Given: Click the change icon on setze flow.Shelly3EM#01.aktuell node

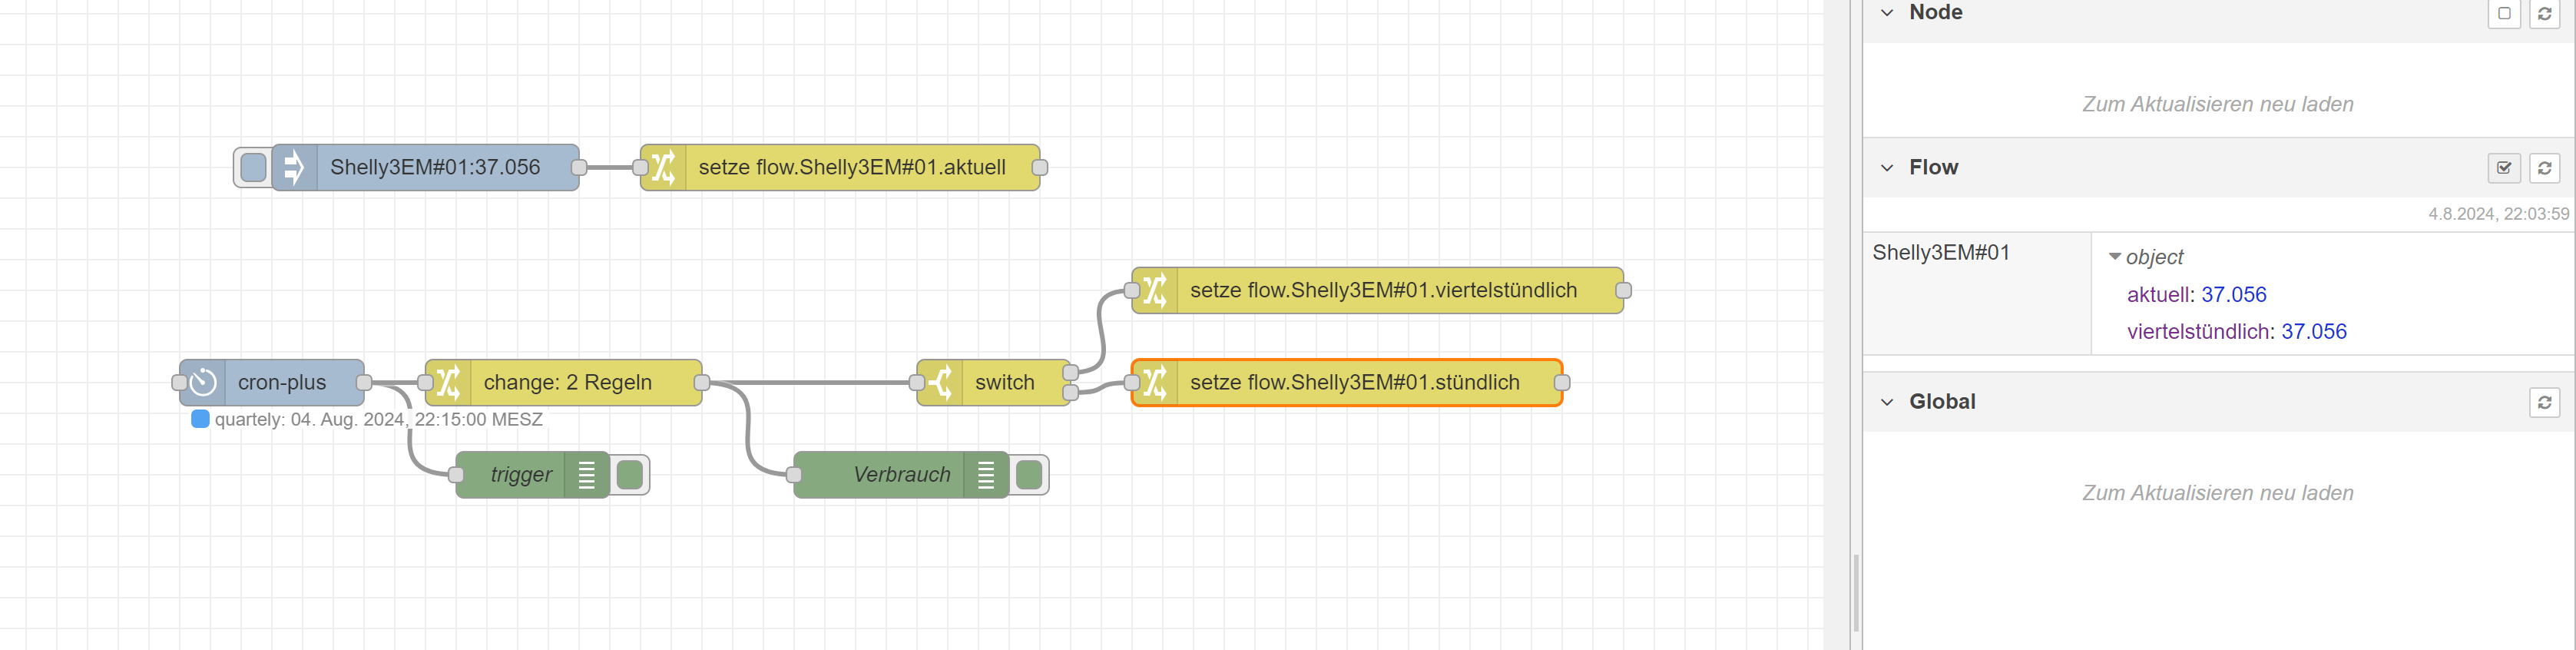Looking at the screenshot, I should point(663,167).
